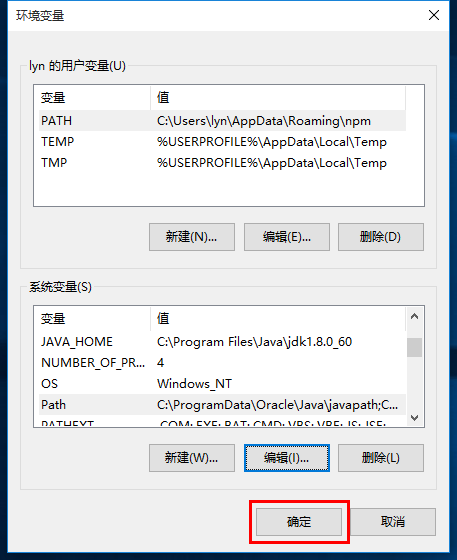This screenshot has height=560, width=457.
Task: Select the TEMP user variable row
Action: 222,142
